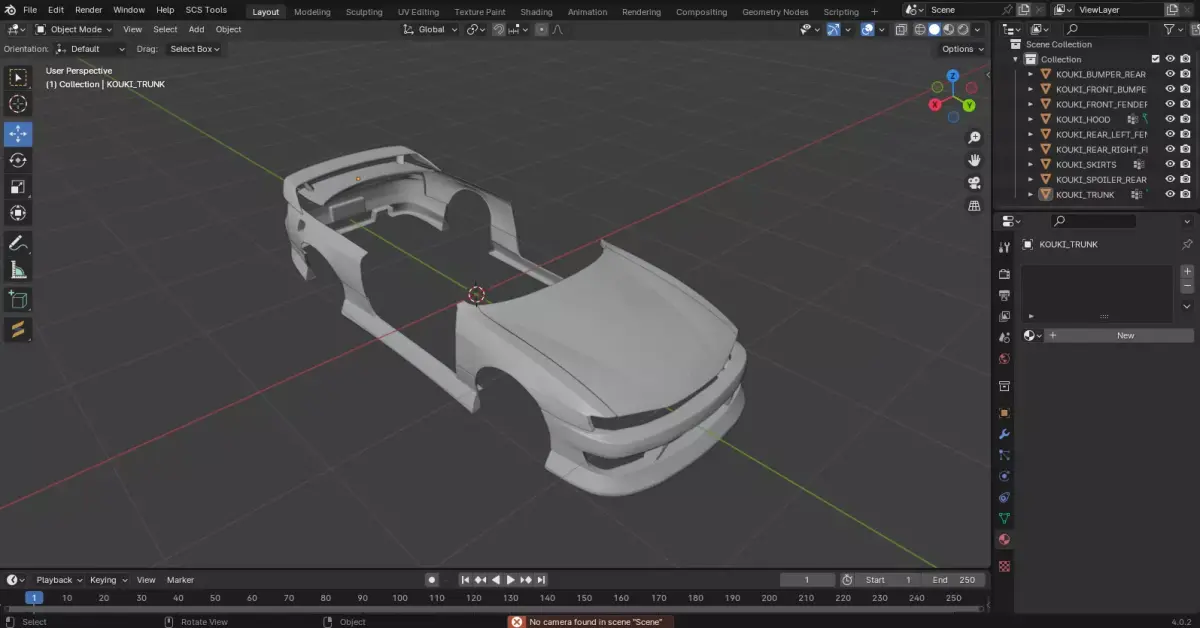Open the Particles properties tab
This screenshot has height=628, width=1200.
(1004, 455)
